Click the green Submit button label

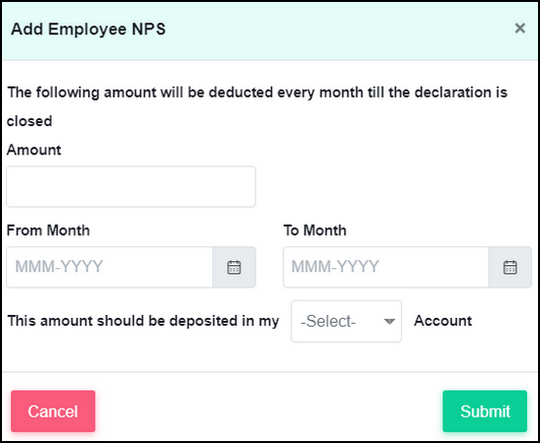tap(485, 411)
